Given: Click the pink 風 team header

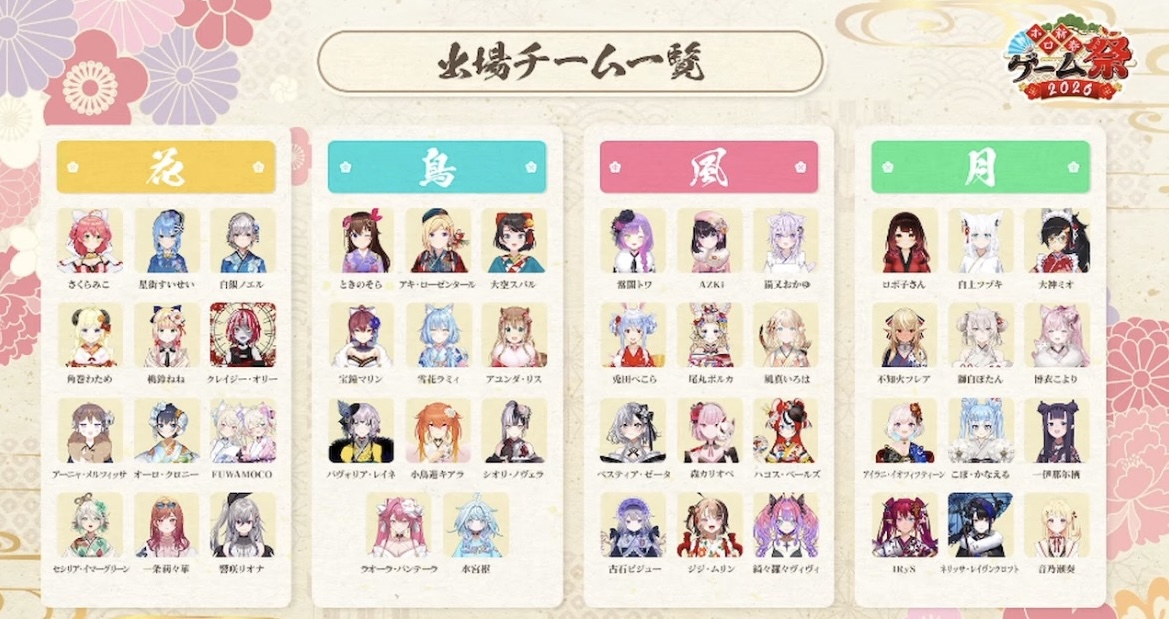Looking at the screenshot, I should [x=709, y=167].
